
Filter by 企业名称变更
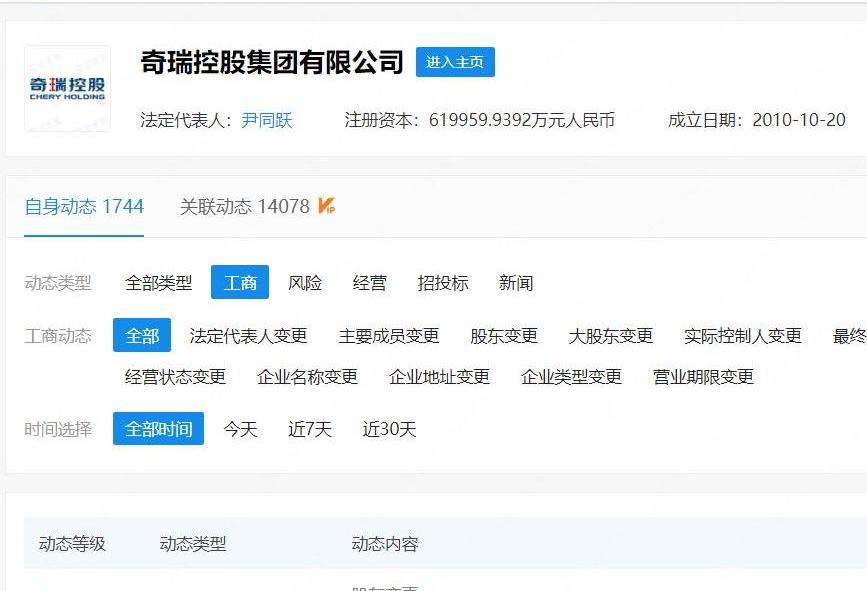(x=307, y=376)
